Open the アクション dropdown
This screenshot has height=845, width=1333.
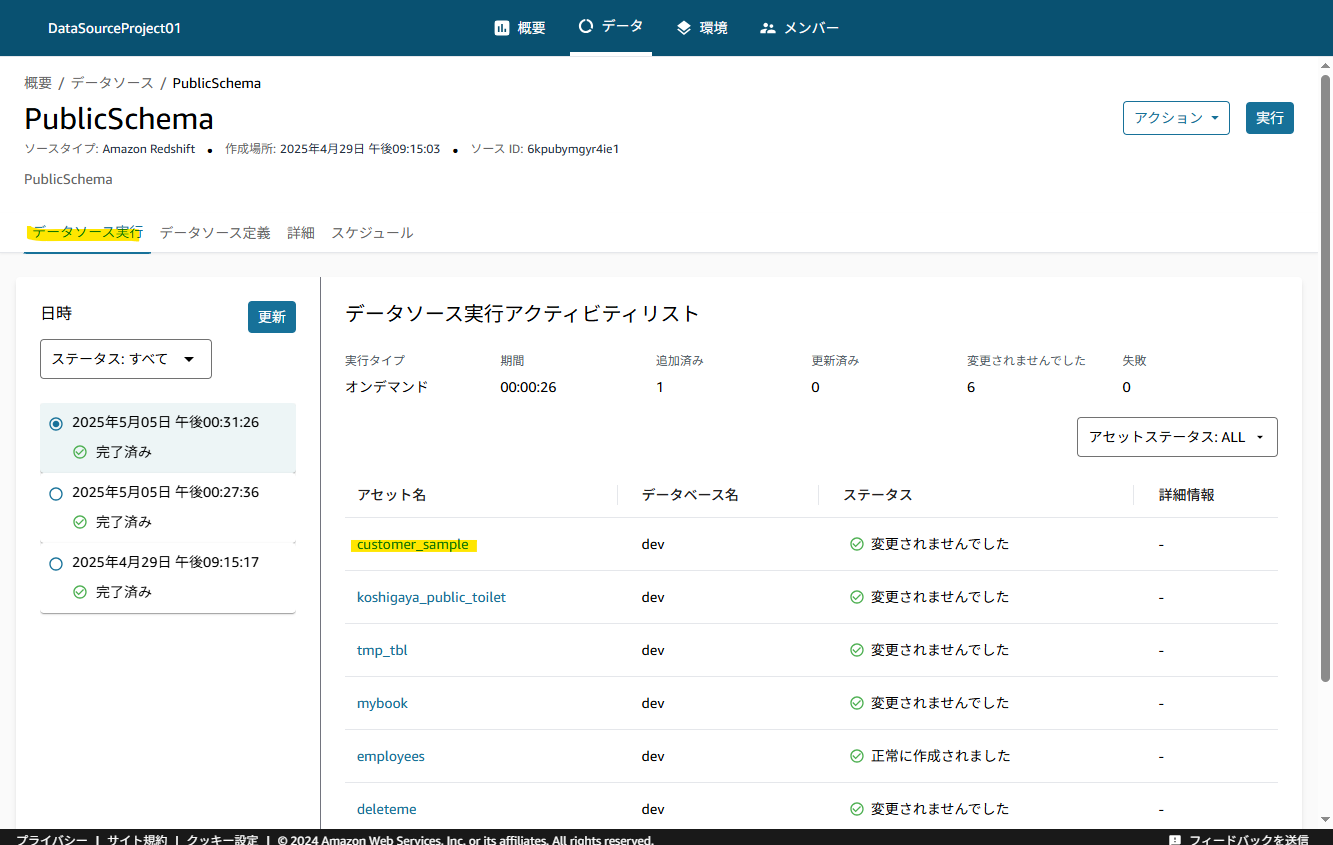point(1176,118)
